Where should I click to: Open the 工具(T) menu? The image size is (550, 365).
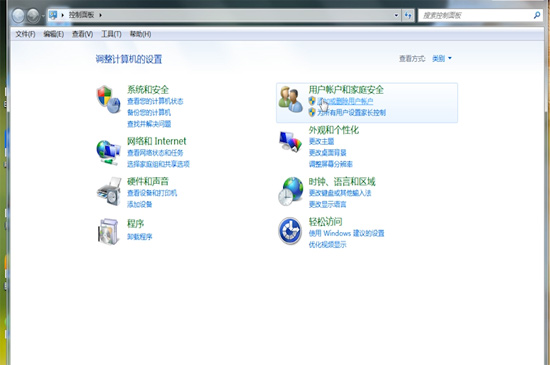point(111,34)
